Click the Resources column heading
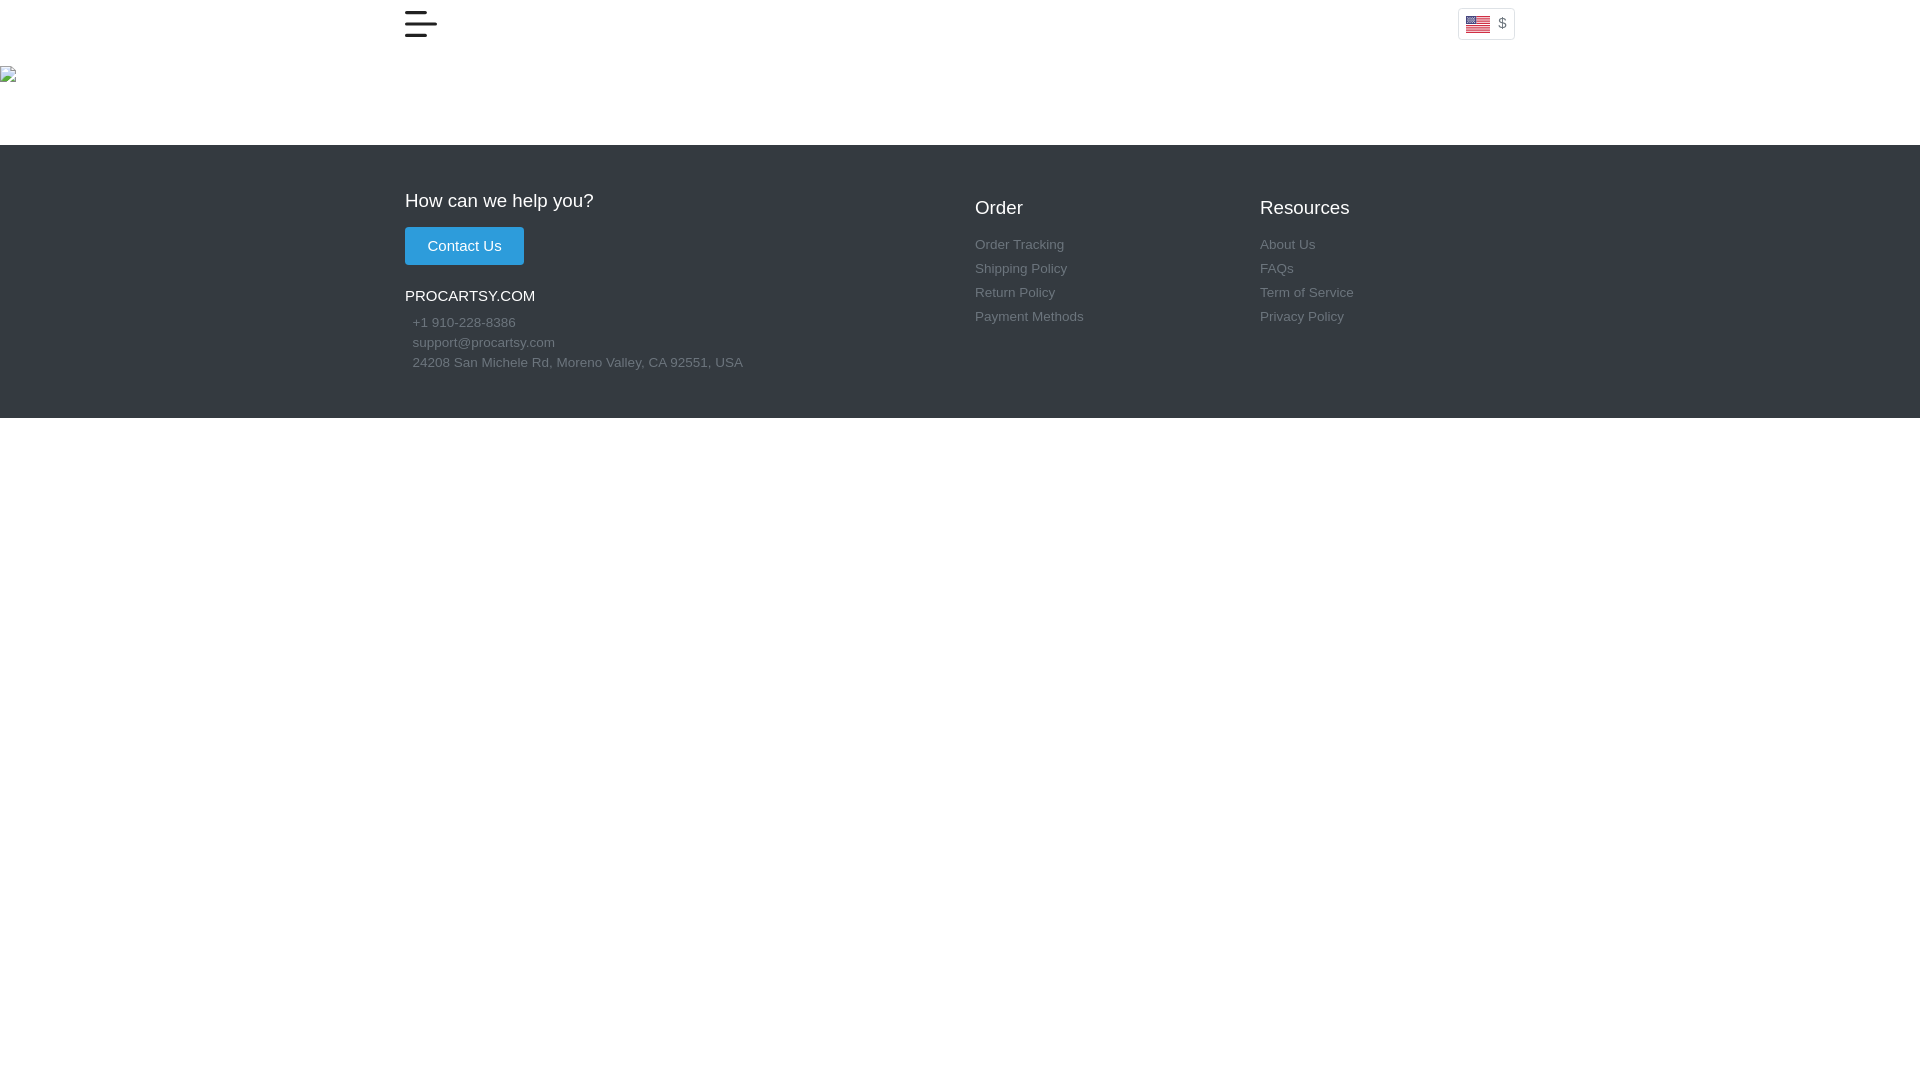 [1304, 208]
